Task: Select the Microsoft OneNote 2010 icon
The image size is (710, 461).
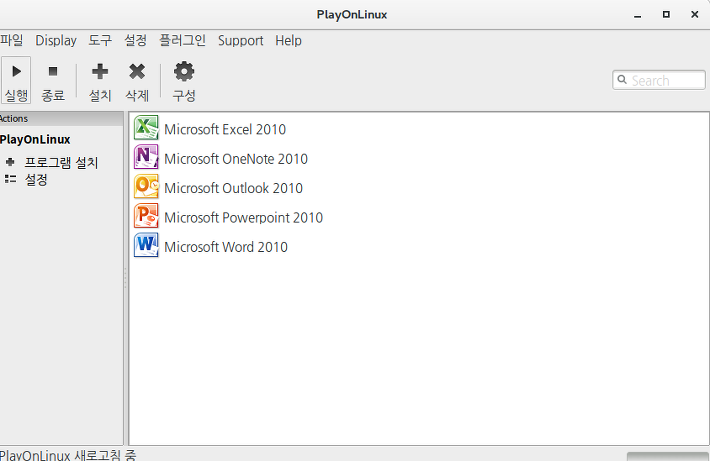Action: [x=146, y=157]
